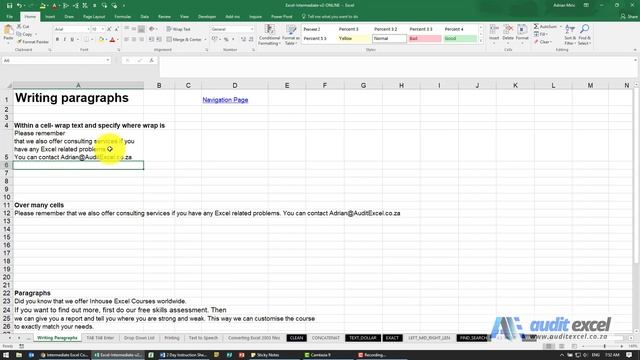
Task: Switch to the Data tab
Action: 144,17
